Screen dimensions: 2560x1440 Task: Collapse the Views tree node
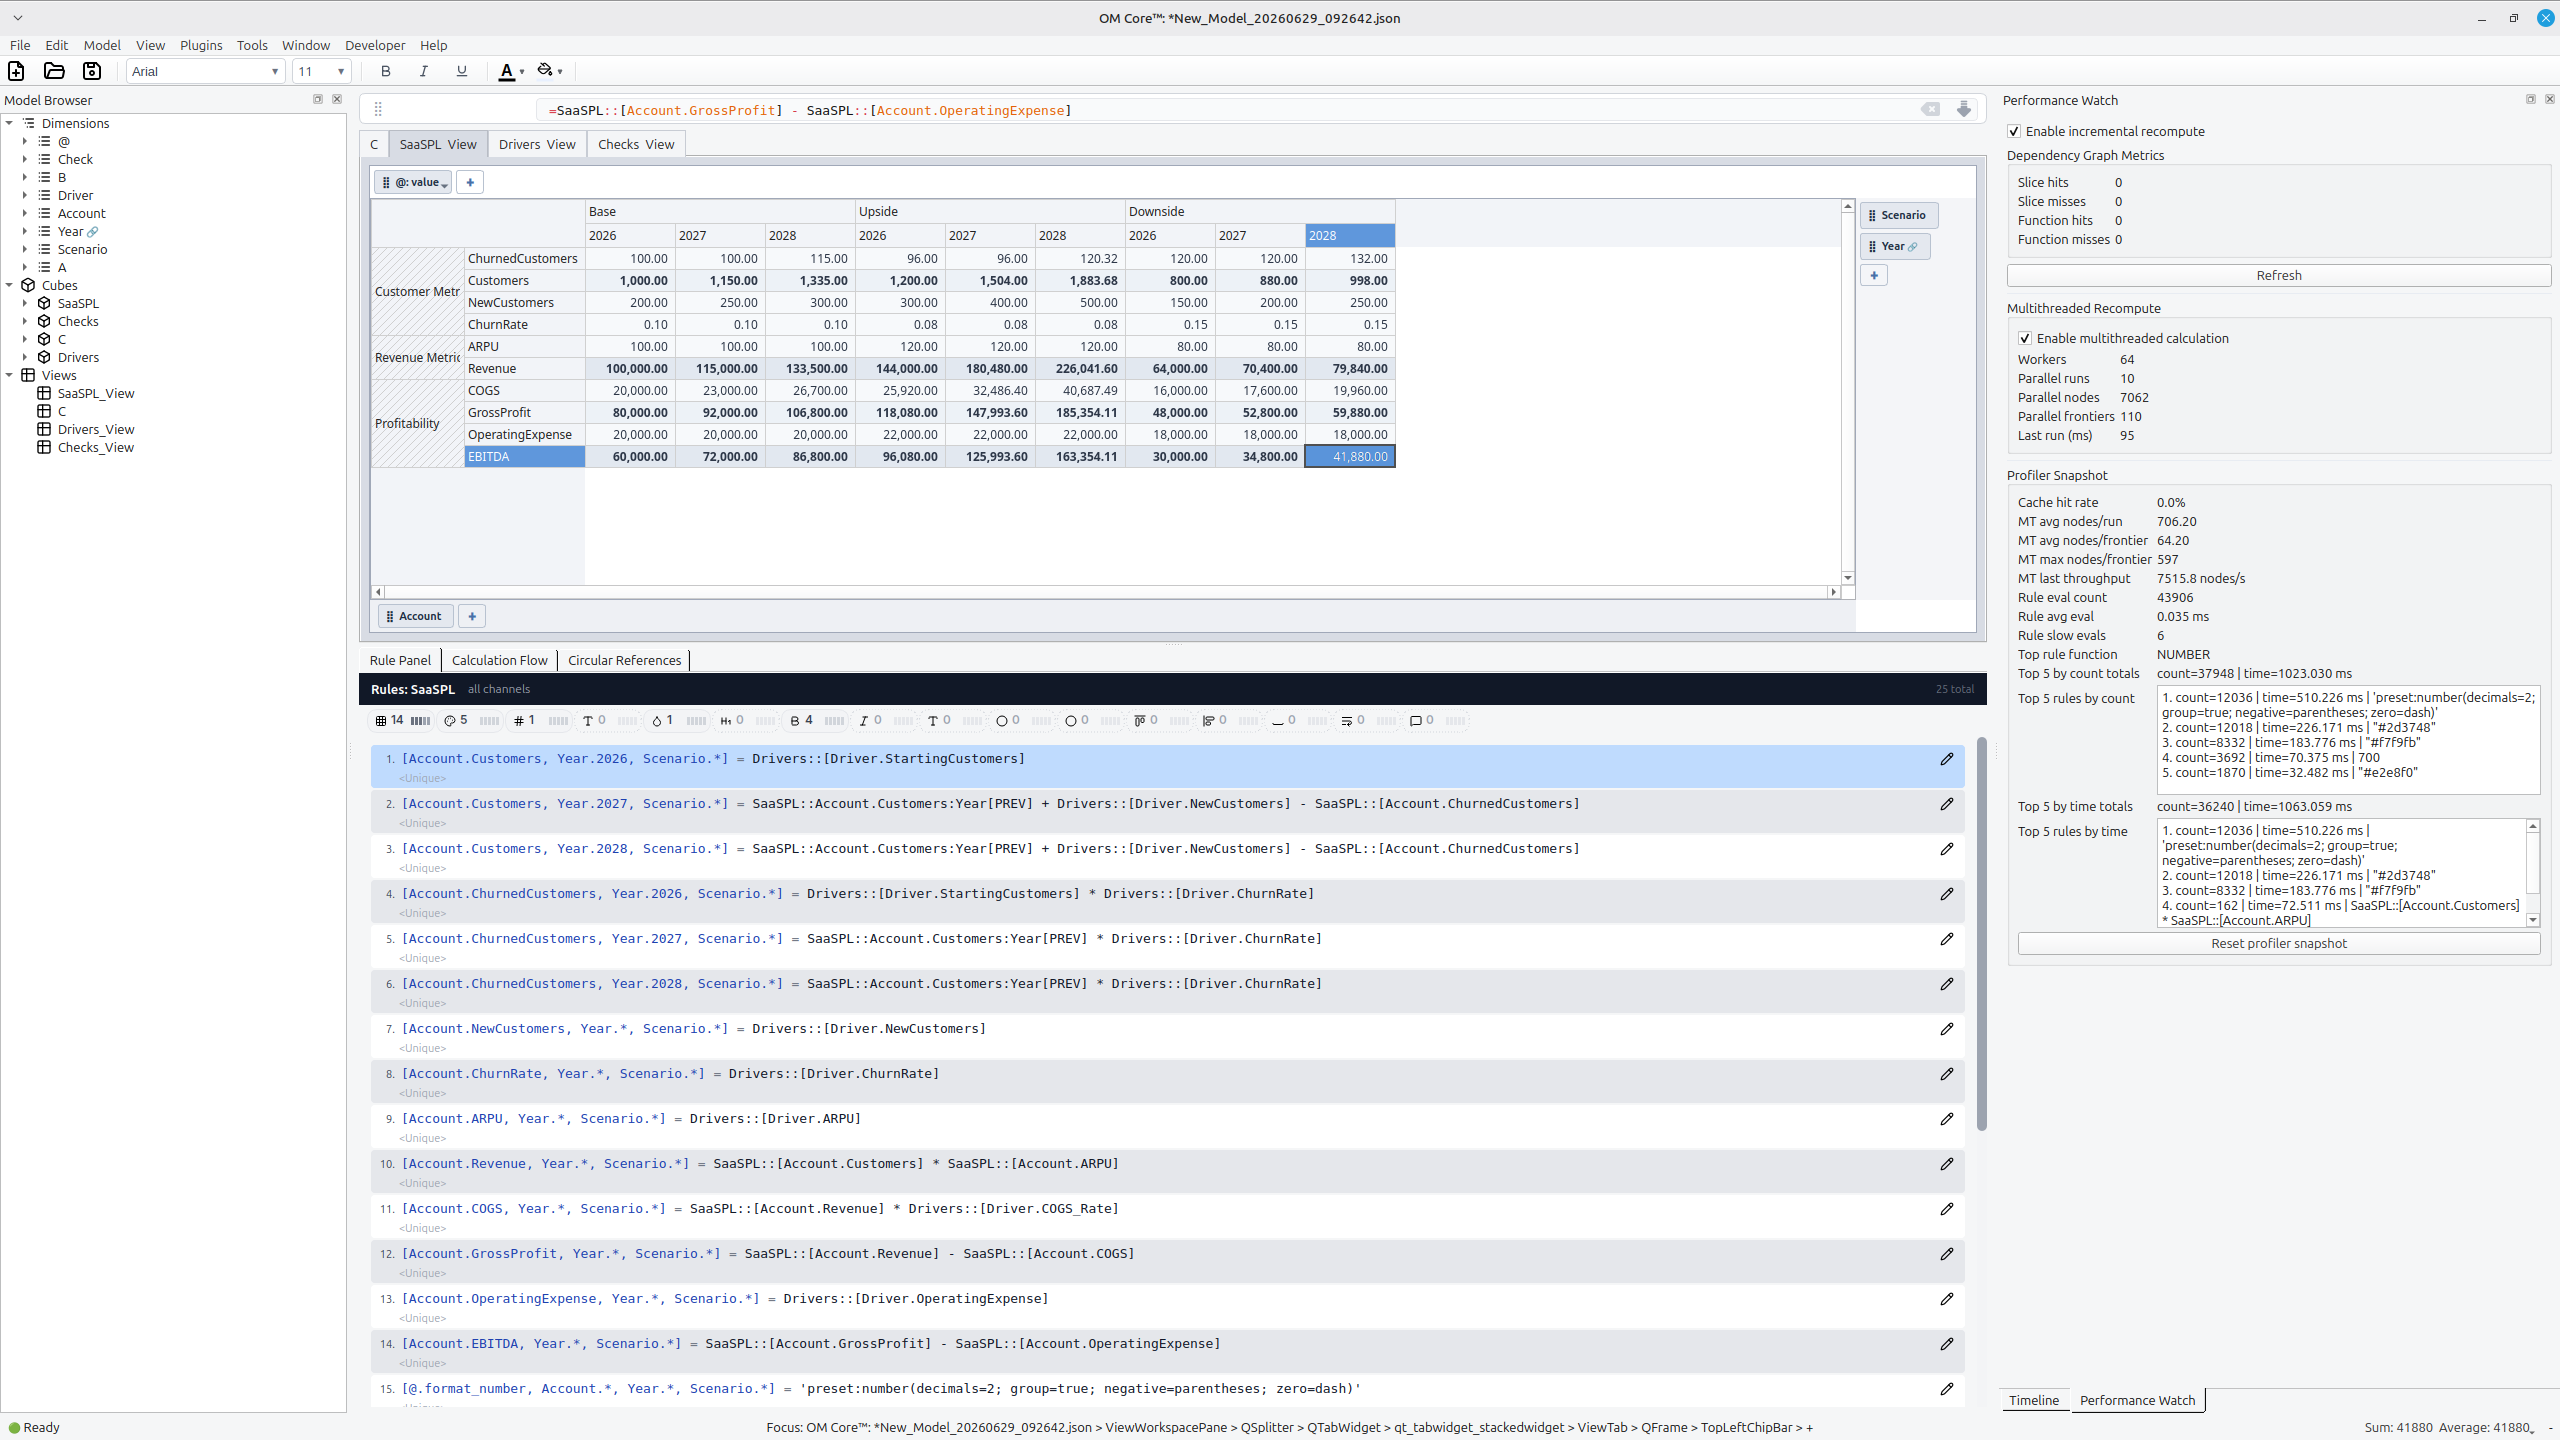pos(10,375)
